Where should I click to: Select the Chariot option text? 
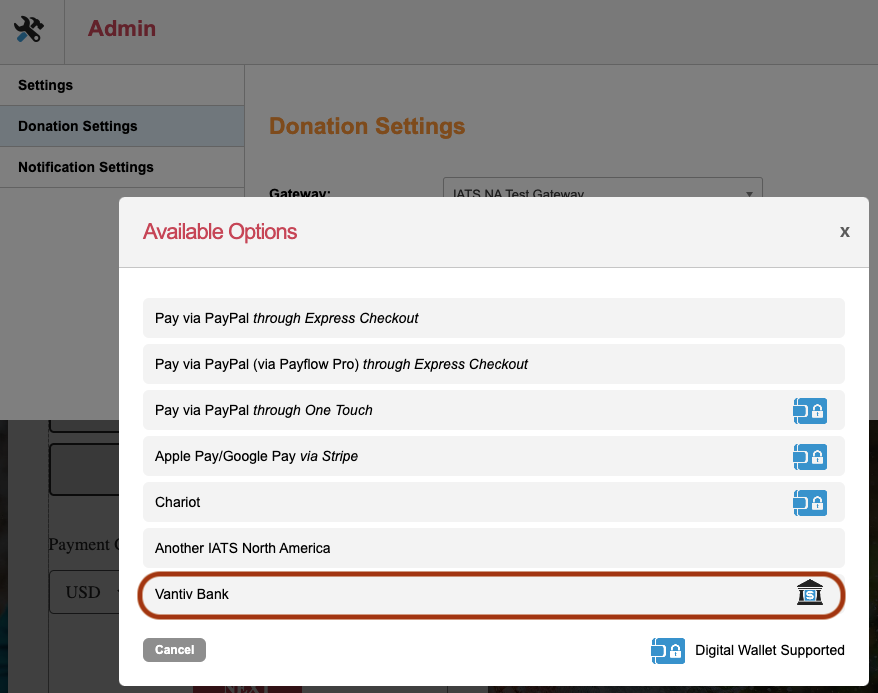click(x=178, y=502)
